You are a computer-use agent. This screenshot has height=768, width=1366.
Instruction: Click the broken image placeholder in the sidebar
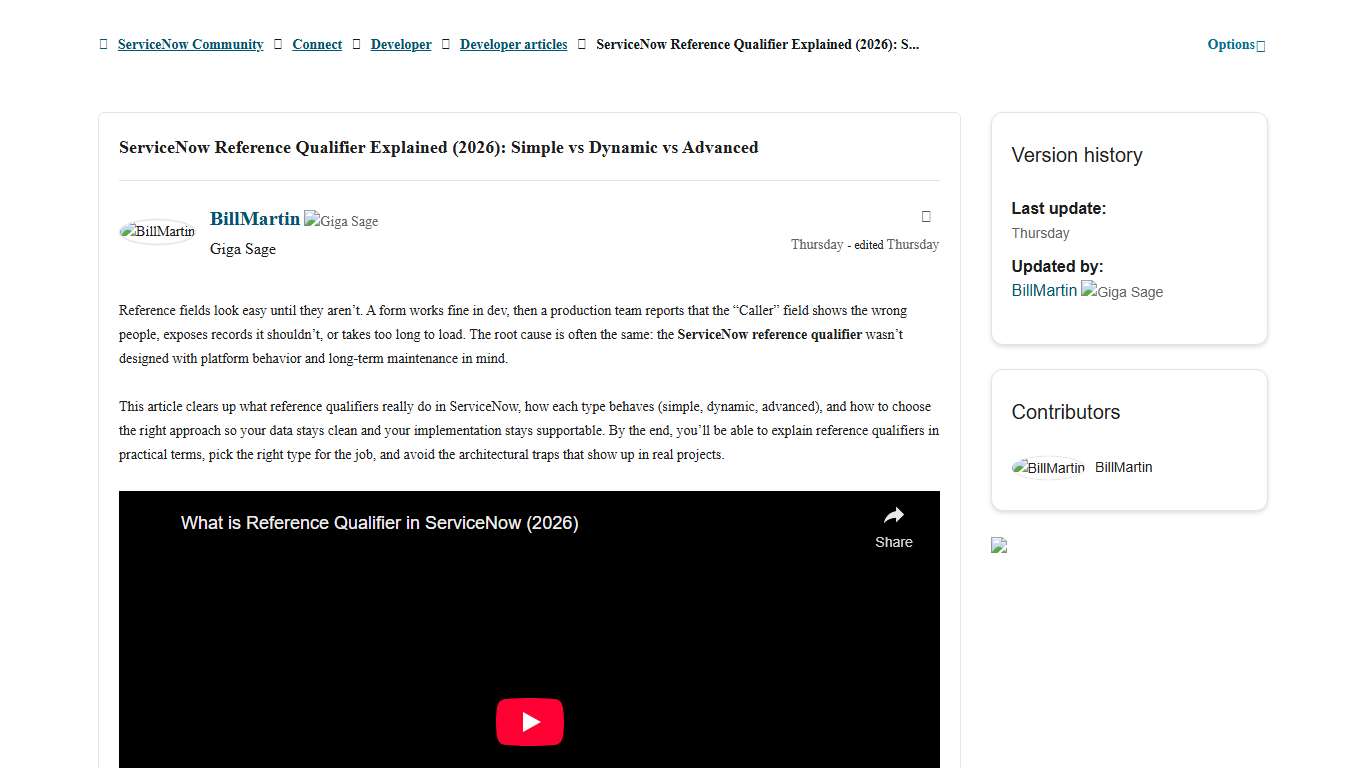tap(998, 546)
